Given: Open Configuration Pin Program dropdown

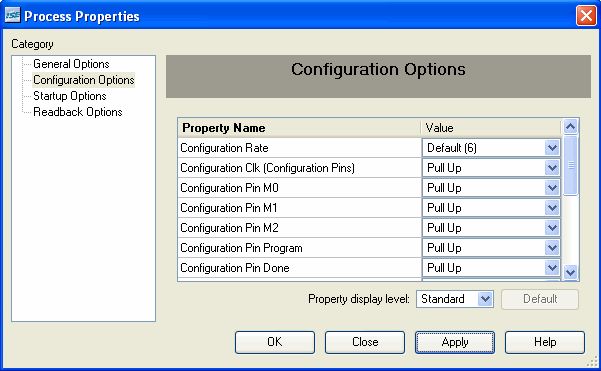Looking at the screenshot, I should pyautogui.click(x=552, y=248).
